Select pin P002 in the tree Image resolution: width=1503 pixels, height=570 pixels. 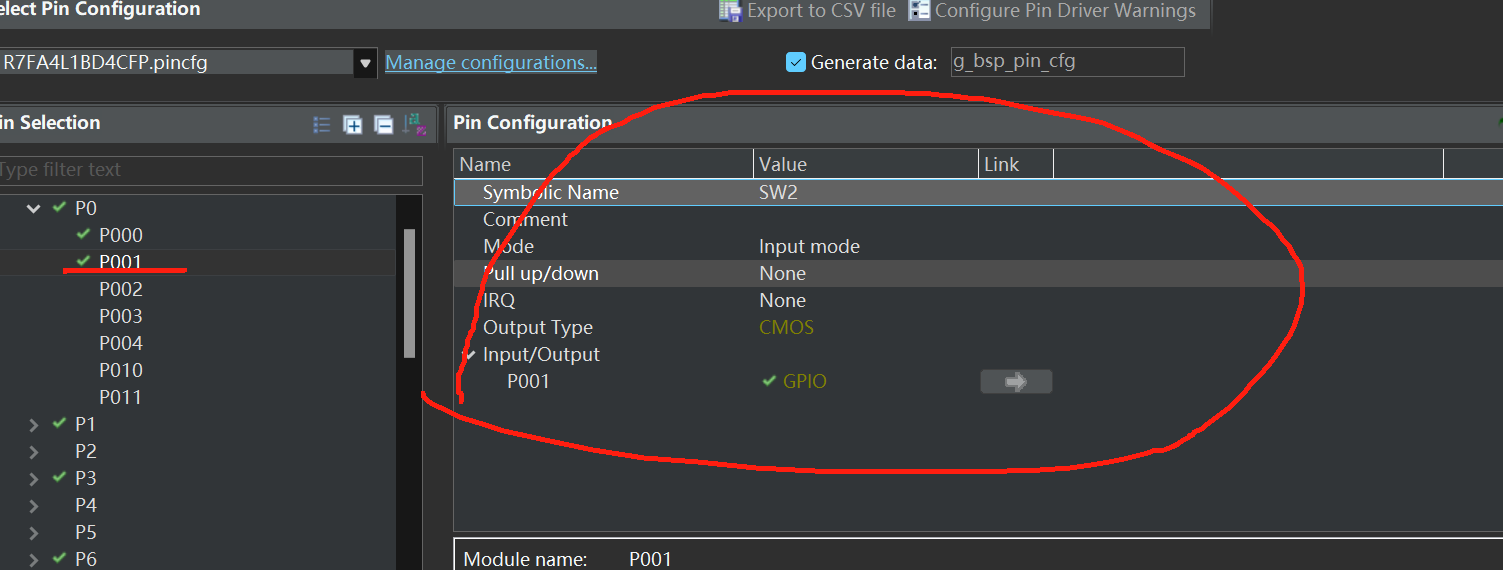[121, 289]
